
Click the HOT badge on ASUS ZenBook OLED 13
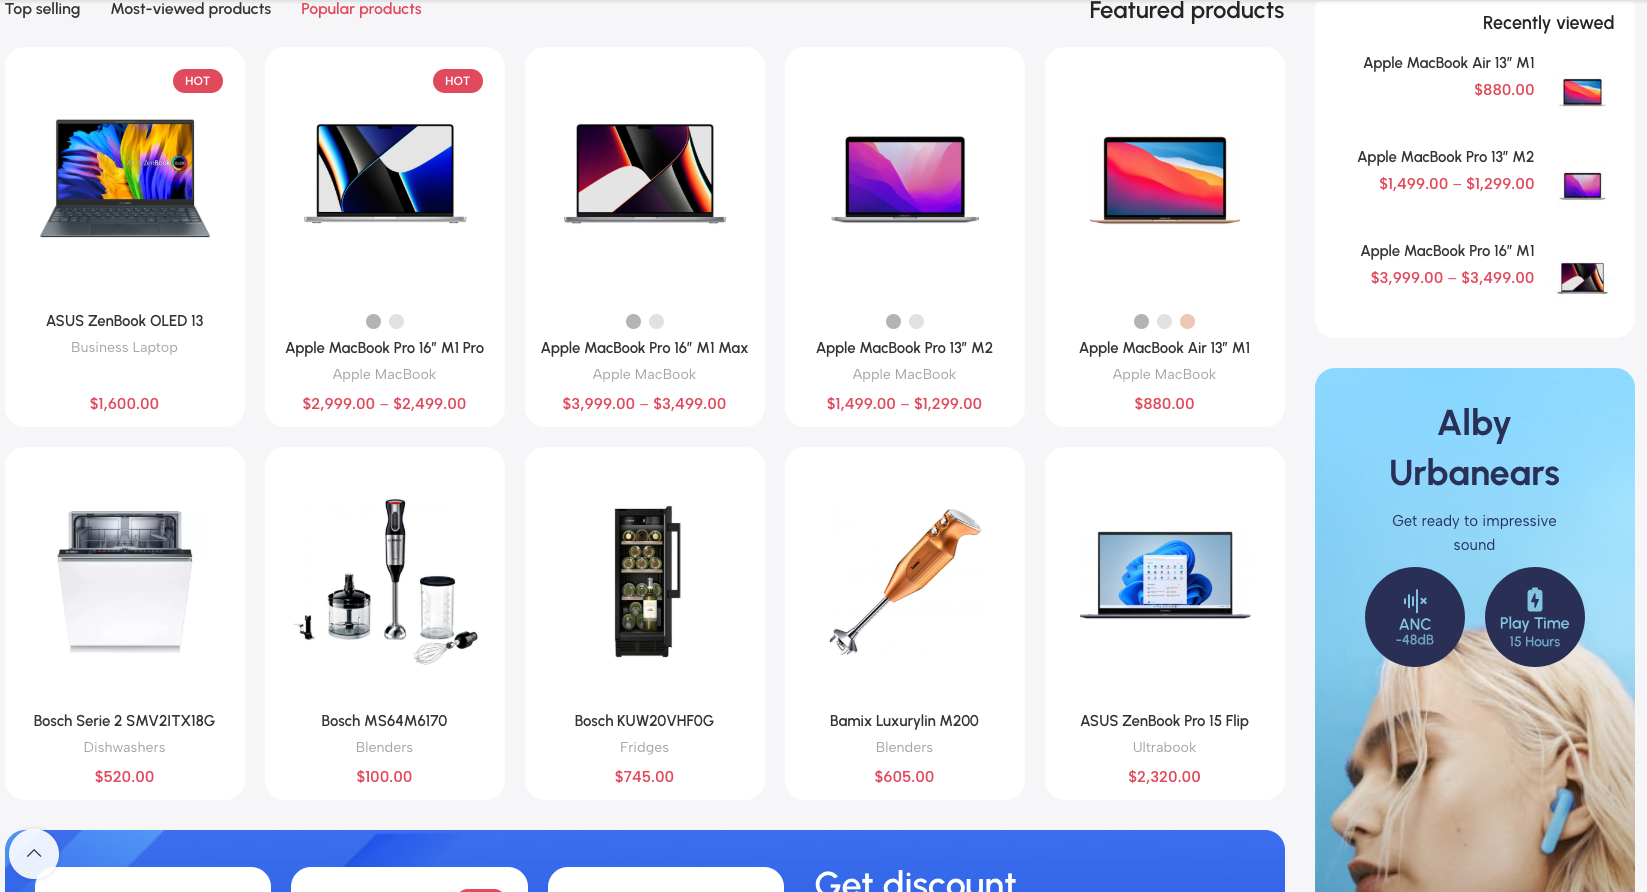[198, 81]
